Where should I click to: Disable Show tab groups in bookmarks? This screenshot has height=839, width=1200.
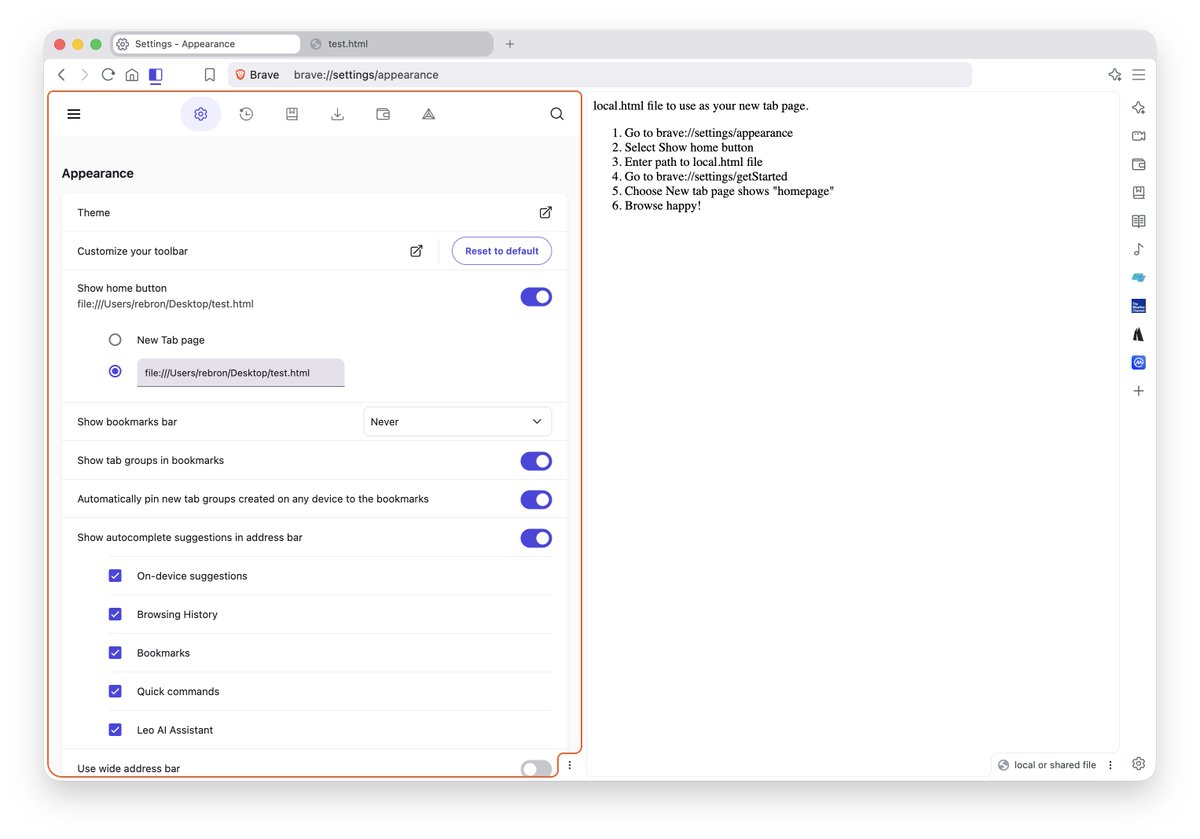(536, 461)
